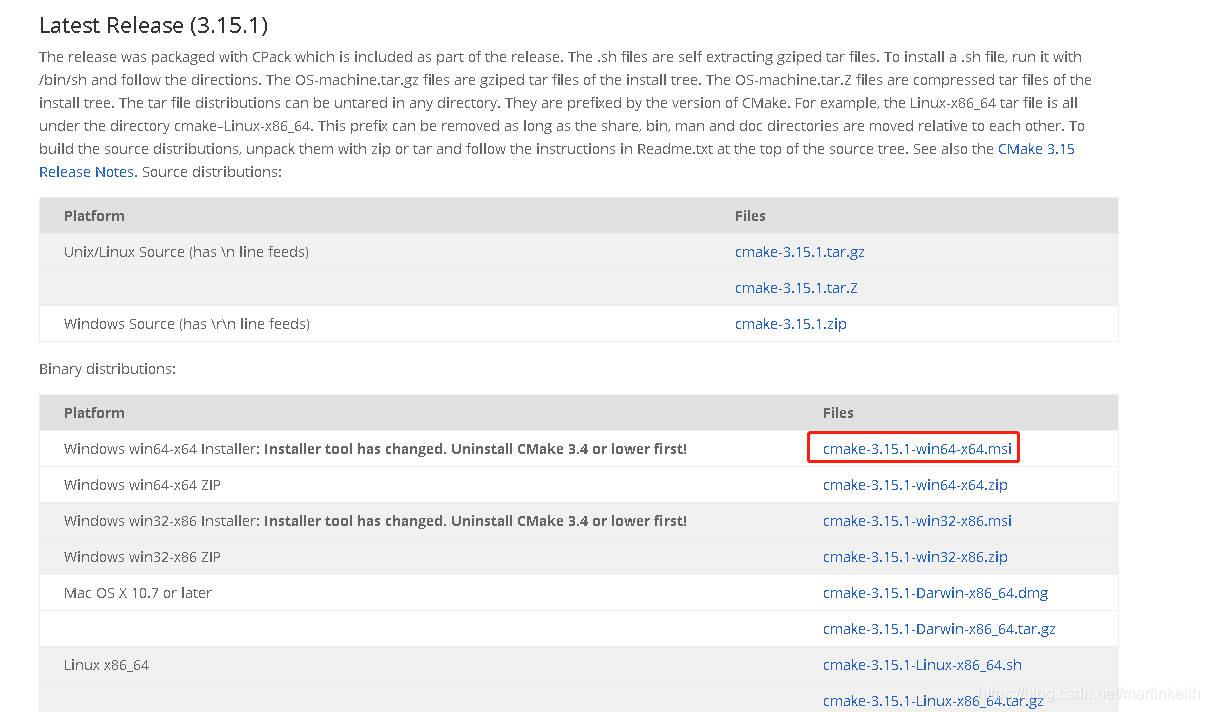The height and width of the screenshot is (712, 1209).
Task: Download cmake-3.15.1-win32-x86.zip file
Action: point(915,557)
